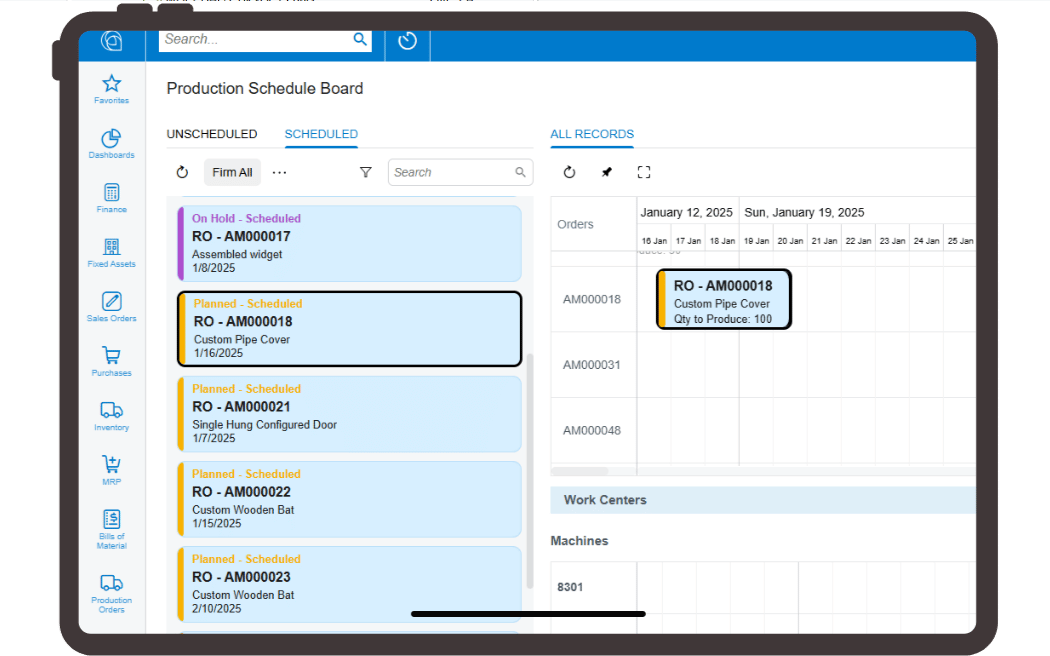Open the Fixed Assets module
The width and height of the screenshot is (1050, 656).
pyautogui.click(x=111, y=252)
